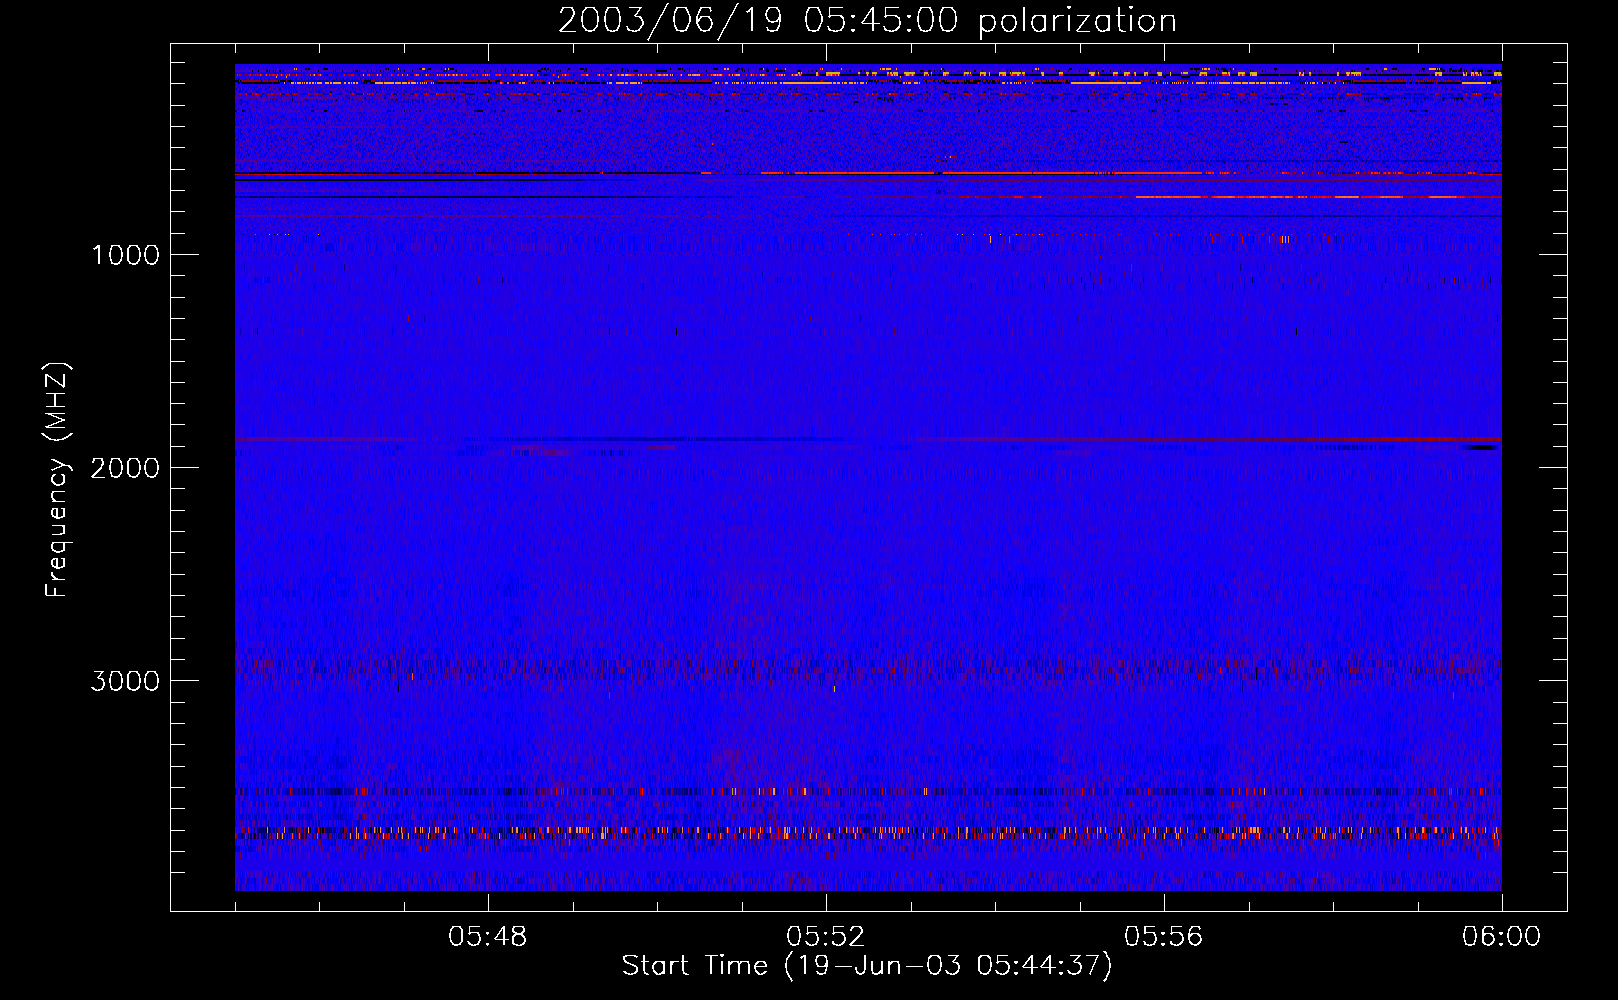Click the 06:00 time tick label
The width and height of the screenshot is (1618, 1000).
[1501, 937]
